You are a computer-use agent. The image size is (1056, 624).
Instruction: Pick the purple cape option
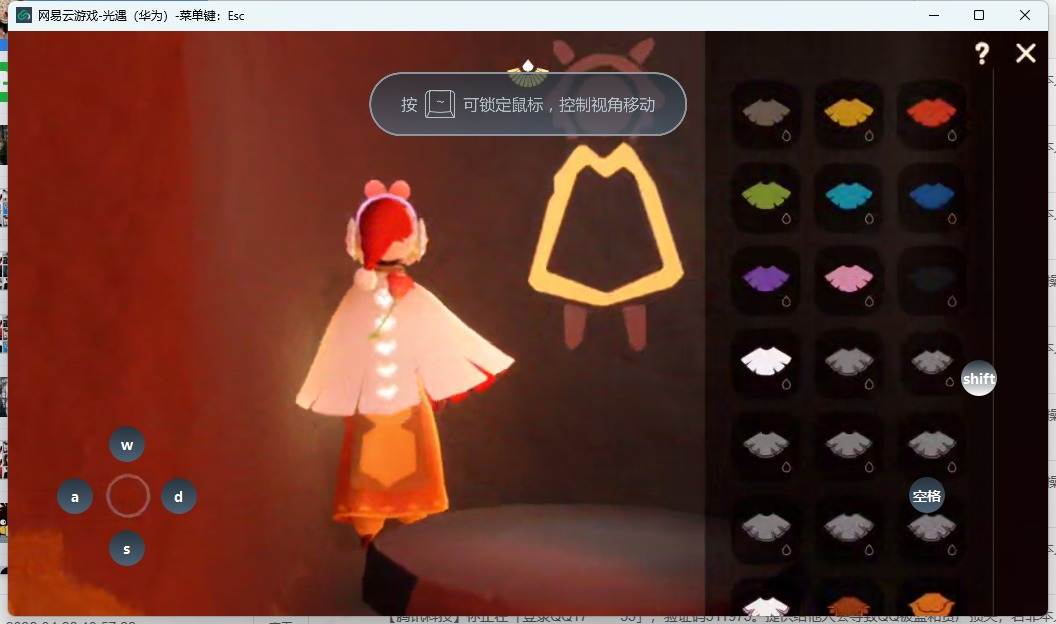coord(766,279)
